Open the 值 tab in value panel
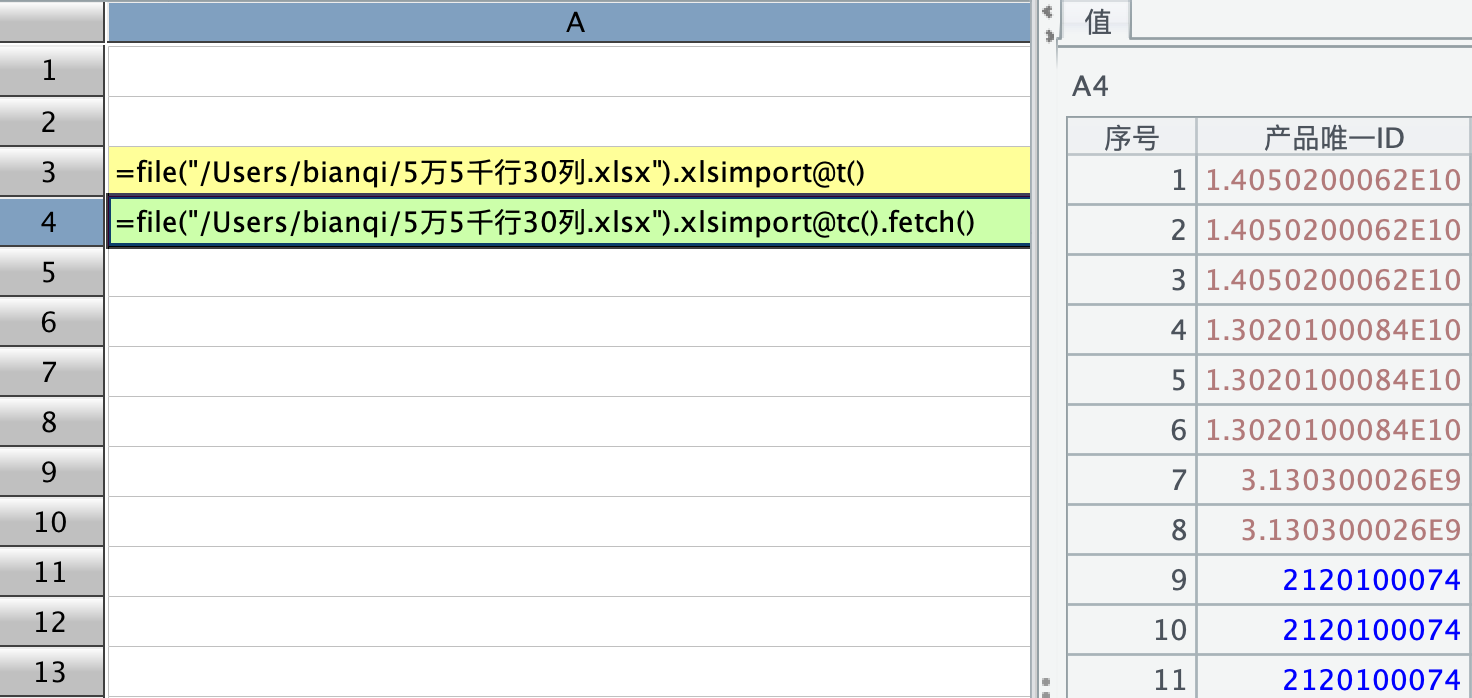 click(x=1097, y=21)
